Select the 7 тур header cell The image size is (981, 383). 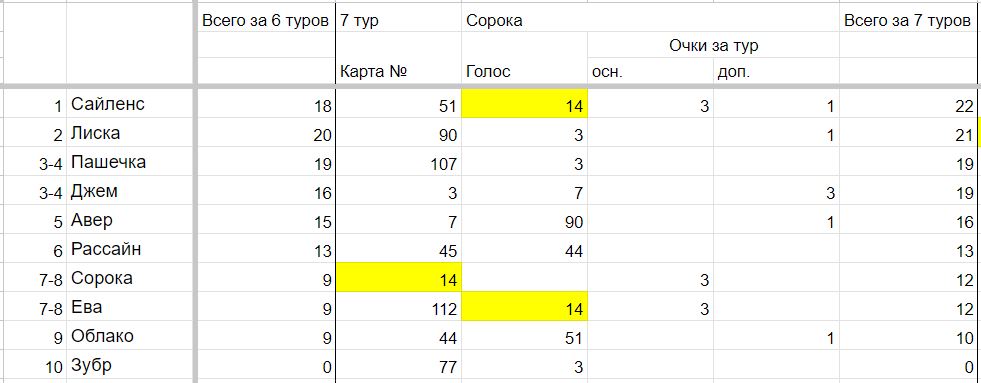coord(399,21)
